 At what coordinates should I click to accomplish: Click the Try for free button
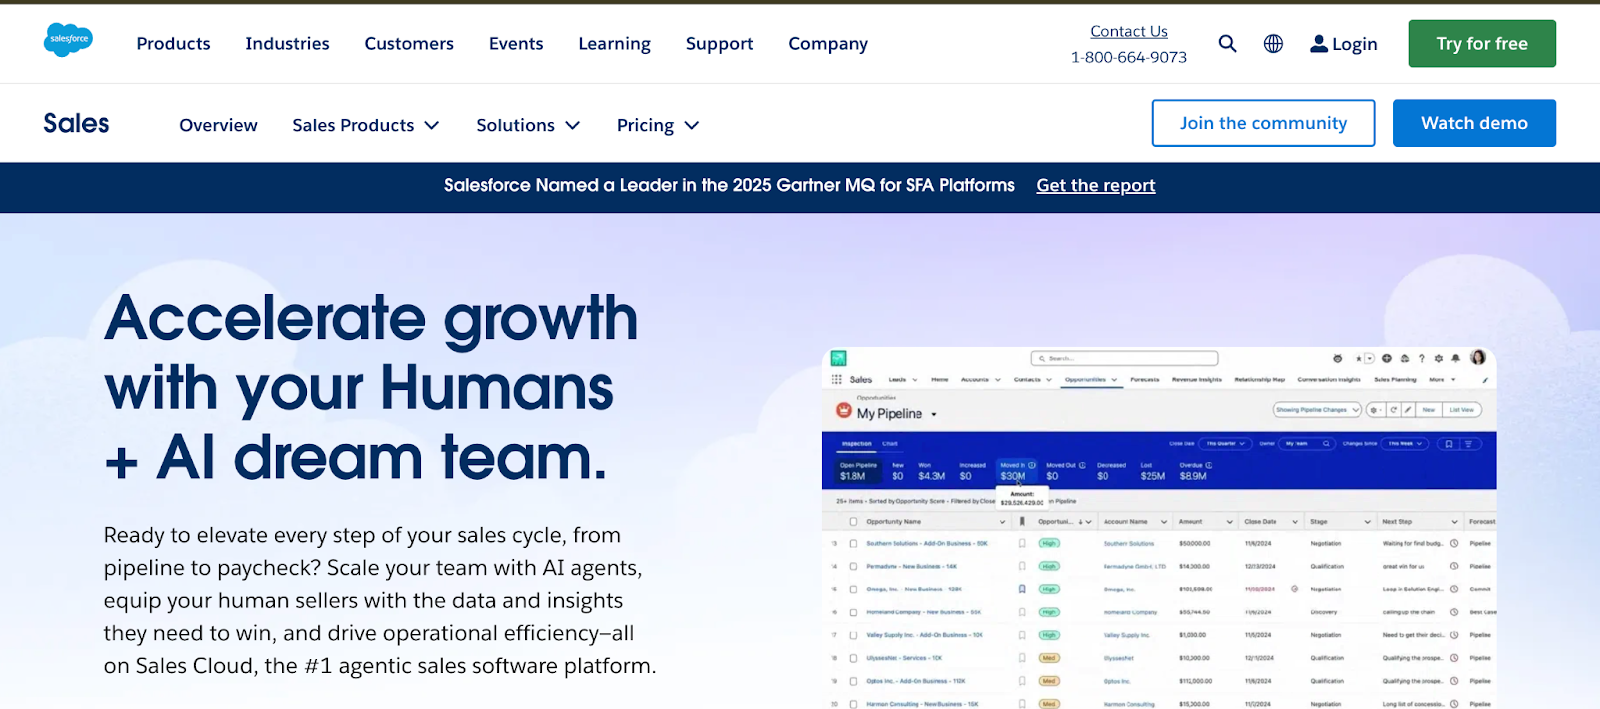[x=1482, y=43]
